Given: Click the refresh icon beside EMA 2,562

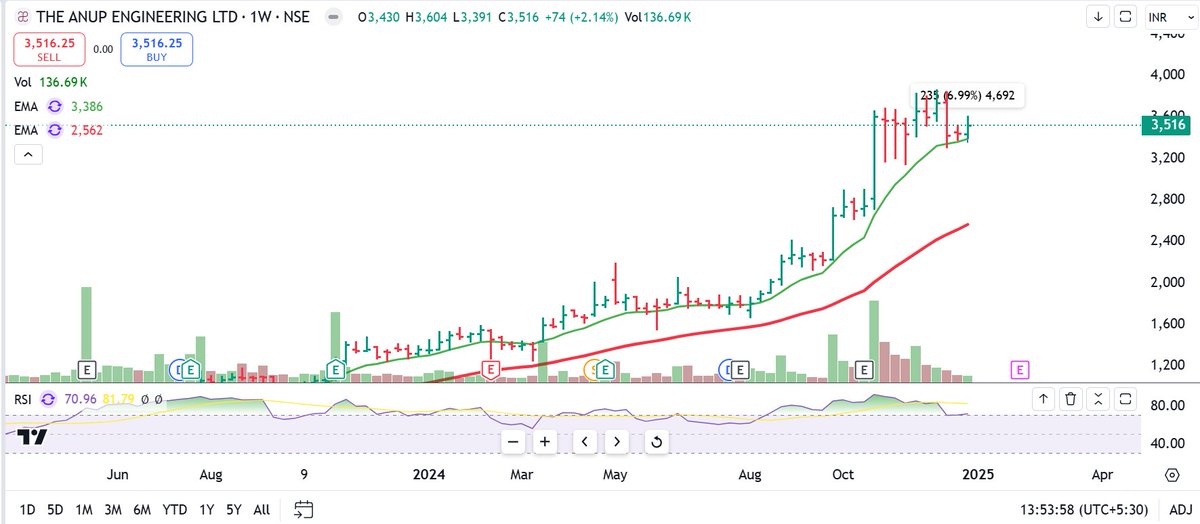Looking at the screenshot, I should point(55,130).
